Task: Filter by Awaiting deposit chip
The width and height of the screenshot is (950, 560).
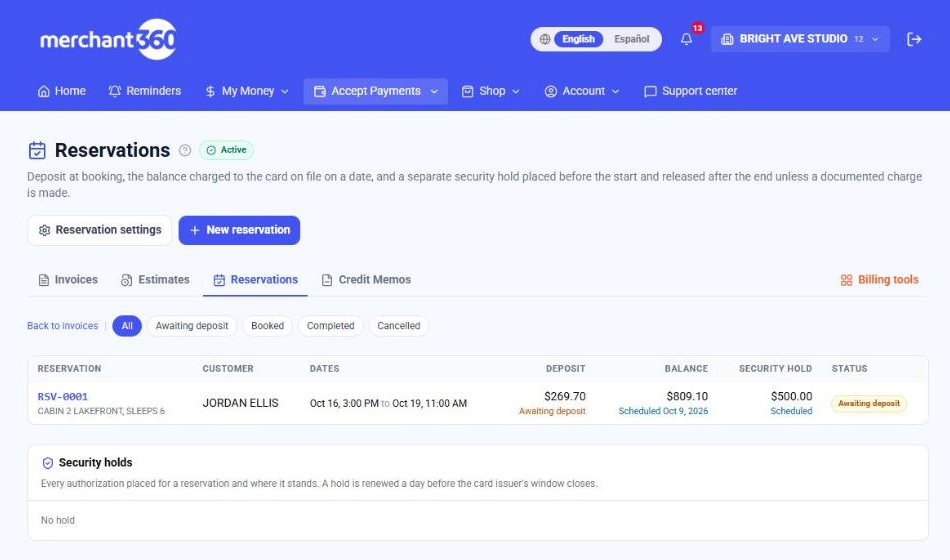Action: (191, 326)
